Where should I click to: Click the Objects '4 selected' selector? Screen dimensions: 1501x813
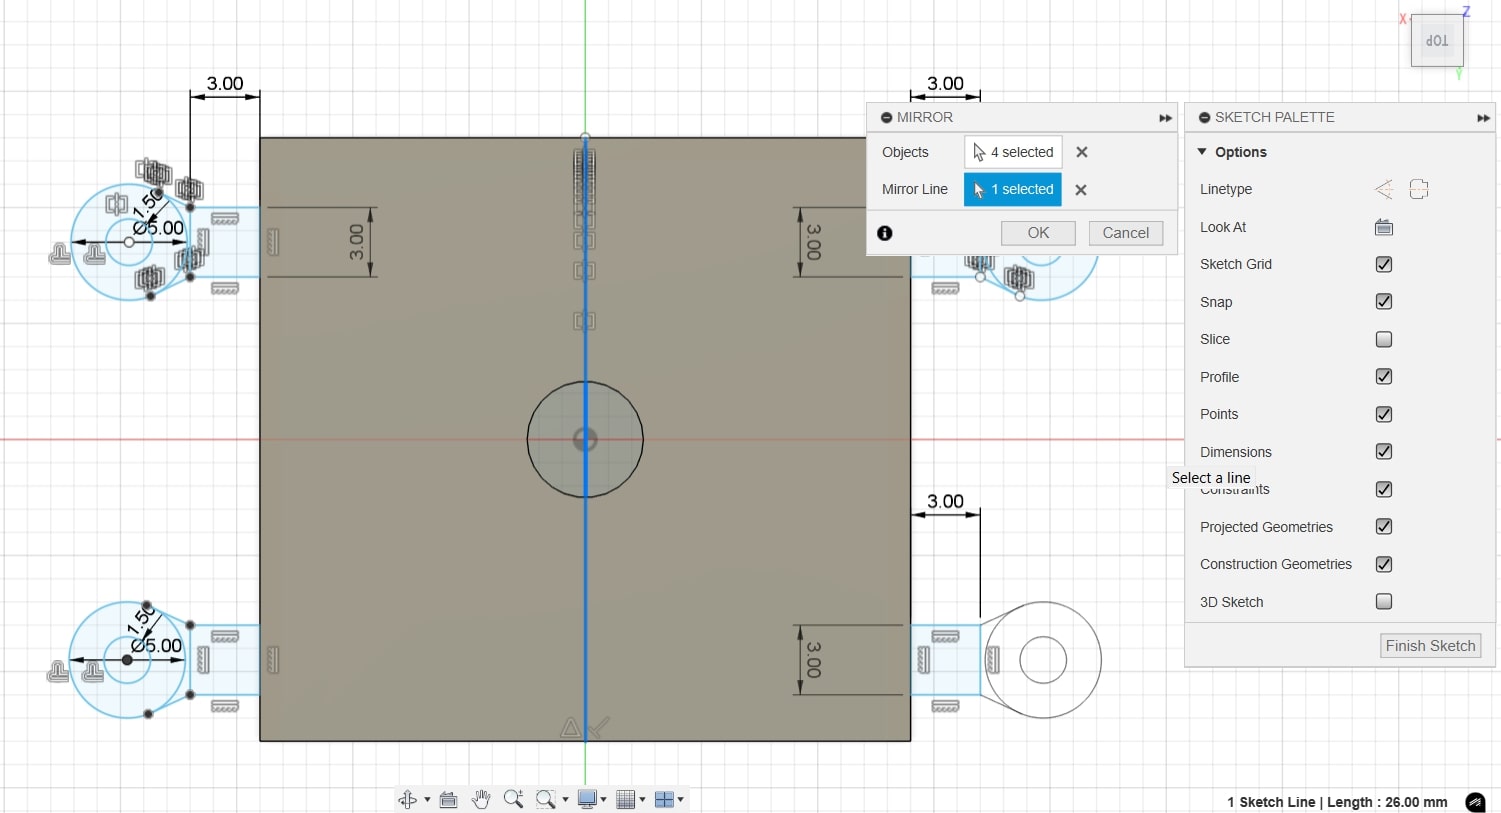pos(1013,152)
